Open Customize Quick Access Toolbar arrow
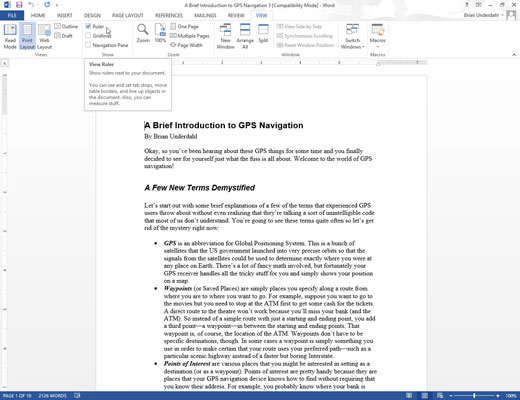This screenshot has height=400, width=520. 57,5
